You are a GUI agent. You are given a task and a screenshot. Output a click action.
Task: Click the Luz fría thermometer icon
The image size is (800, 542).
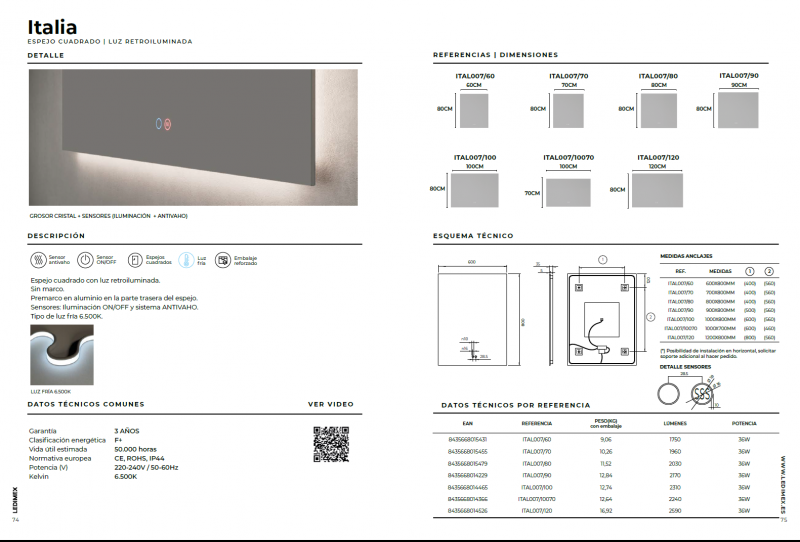tap(187, 259)
